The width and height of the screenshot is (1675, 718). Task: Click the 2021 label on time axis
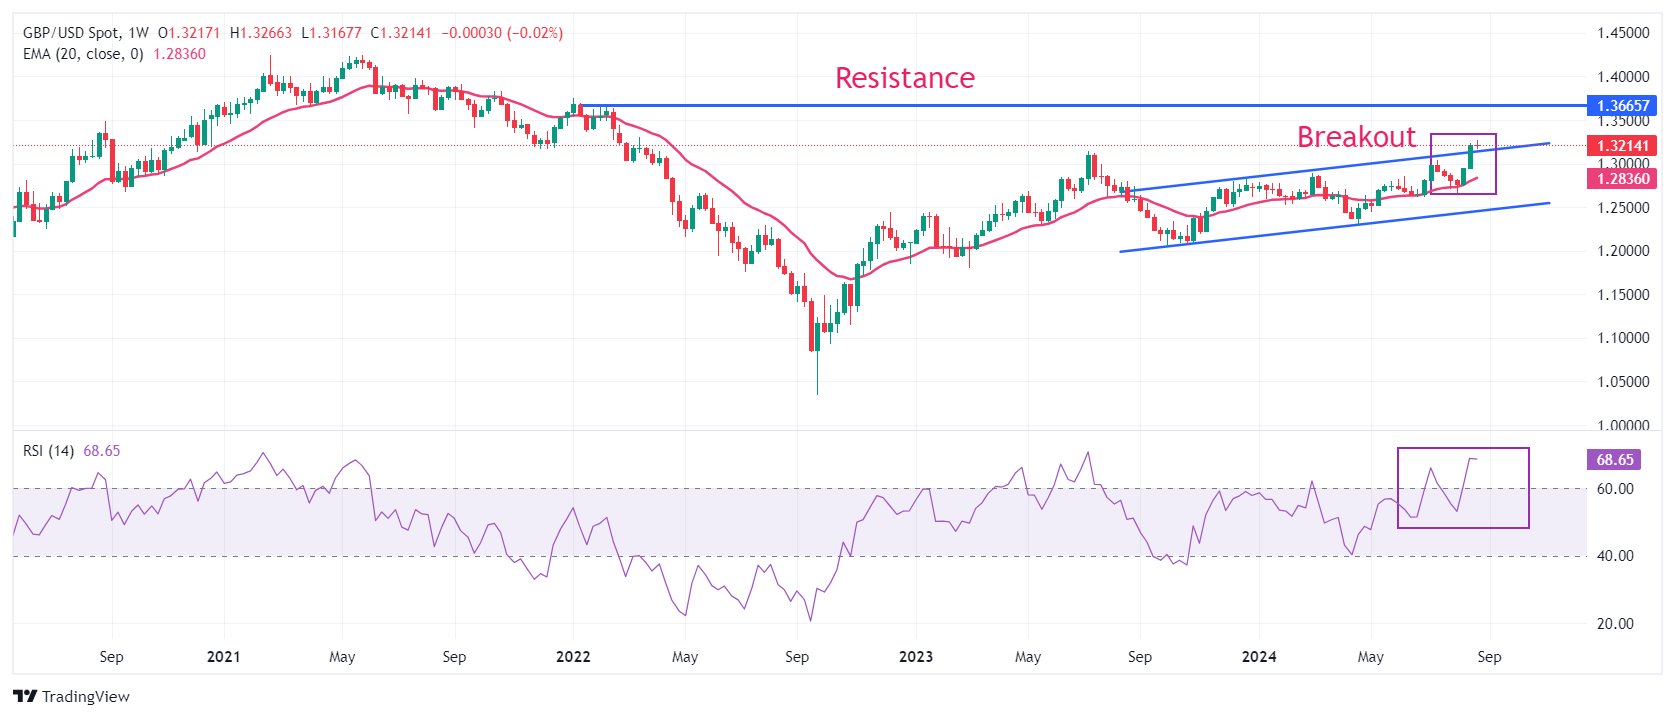point(223,657)
